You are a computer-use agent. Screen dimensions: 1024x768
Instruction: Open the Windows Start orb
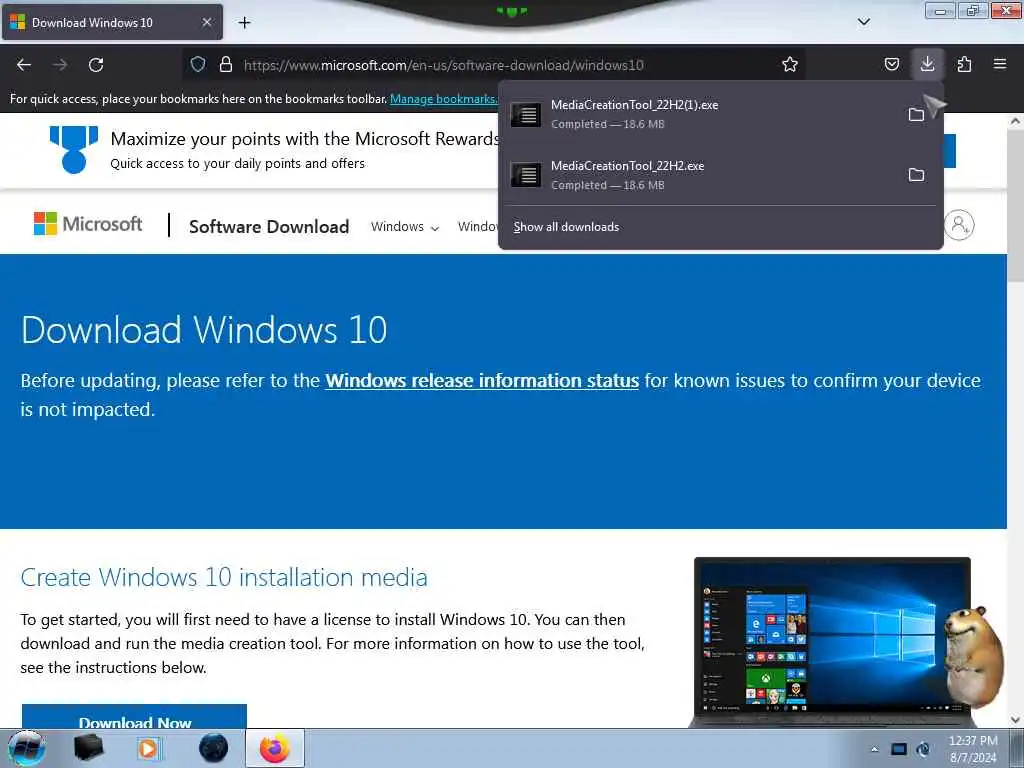pos(27,748)
